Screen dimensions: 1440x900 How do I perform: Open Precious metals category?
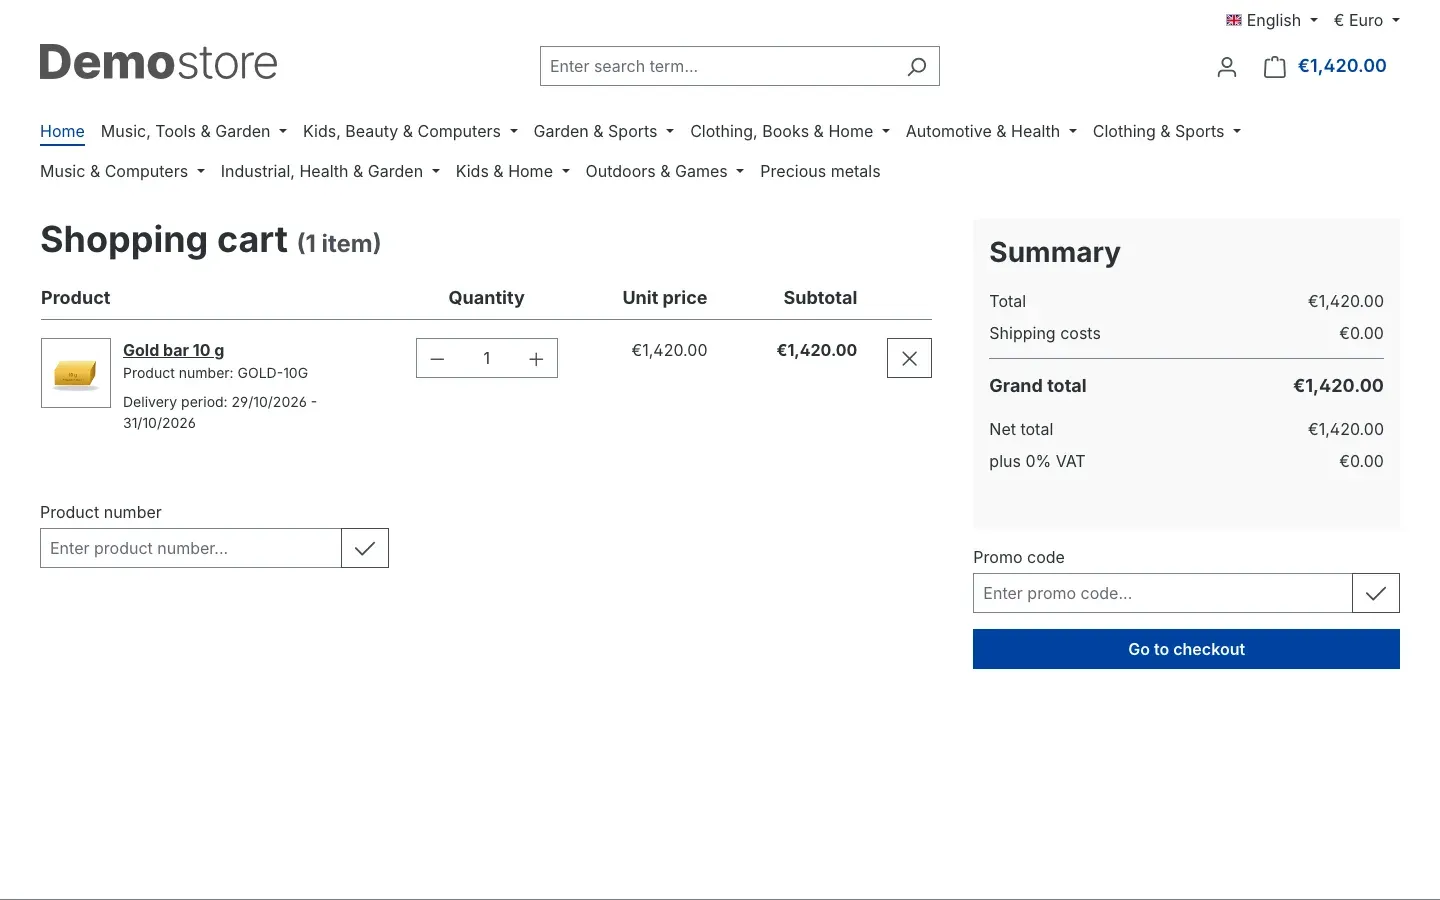[820, 171]
